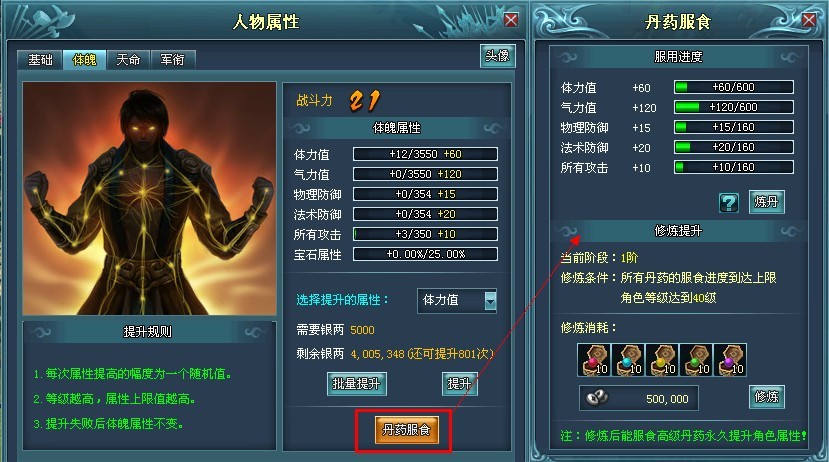Click the 炼丹 button
The image size is (829, 462).
[766, 202]
